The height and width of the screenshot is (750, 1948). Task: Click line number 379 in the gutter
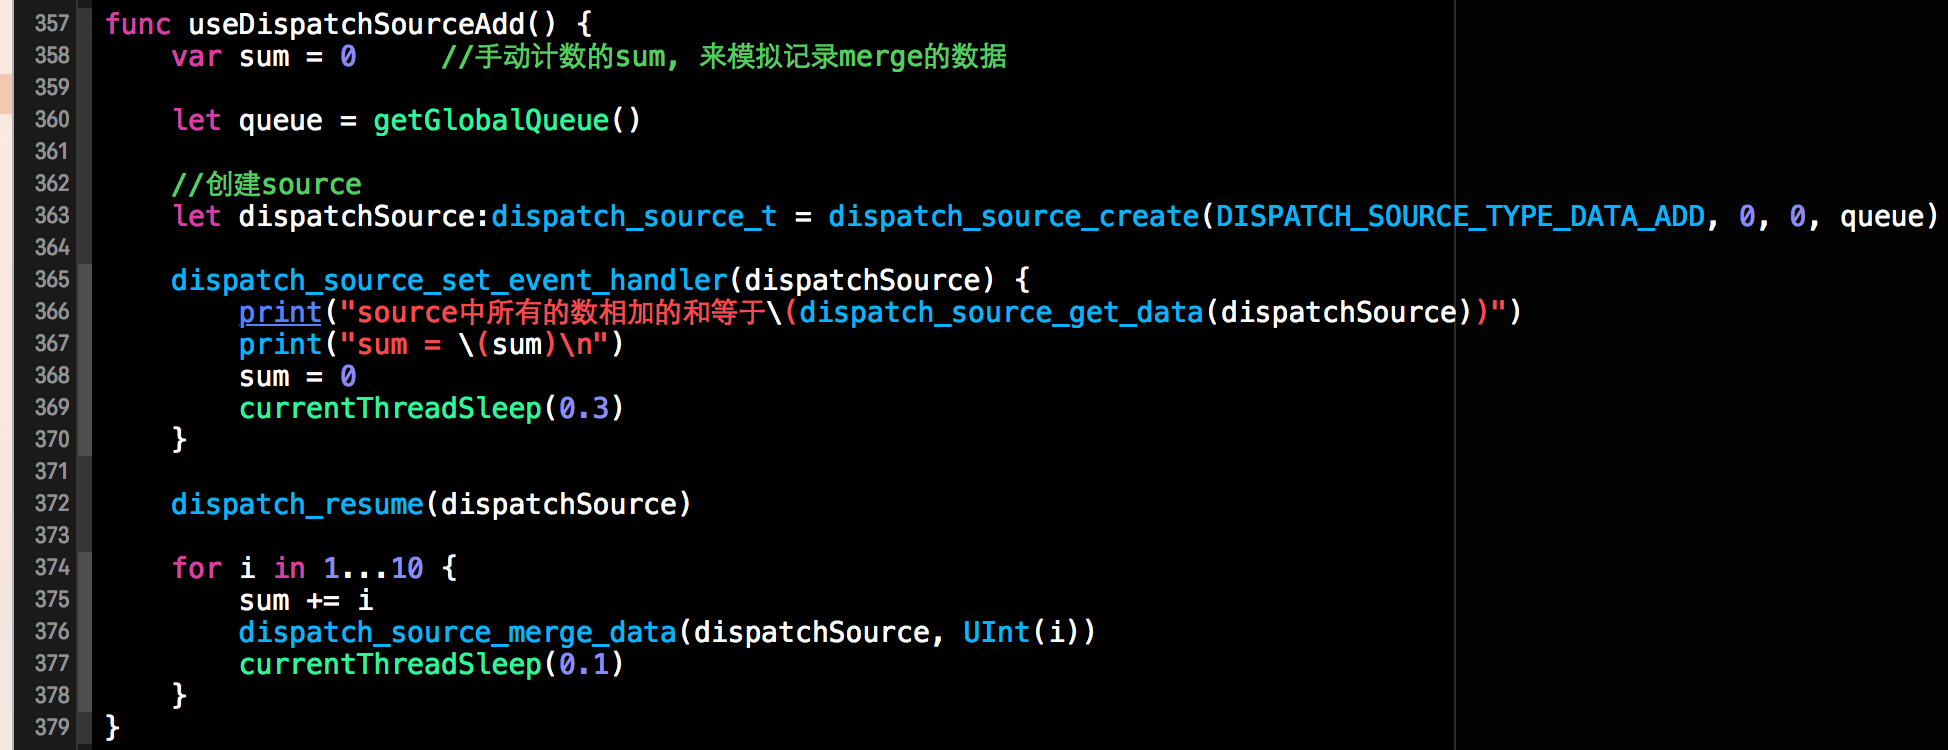(51, 727)
